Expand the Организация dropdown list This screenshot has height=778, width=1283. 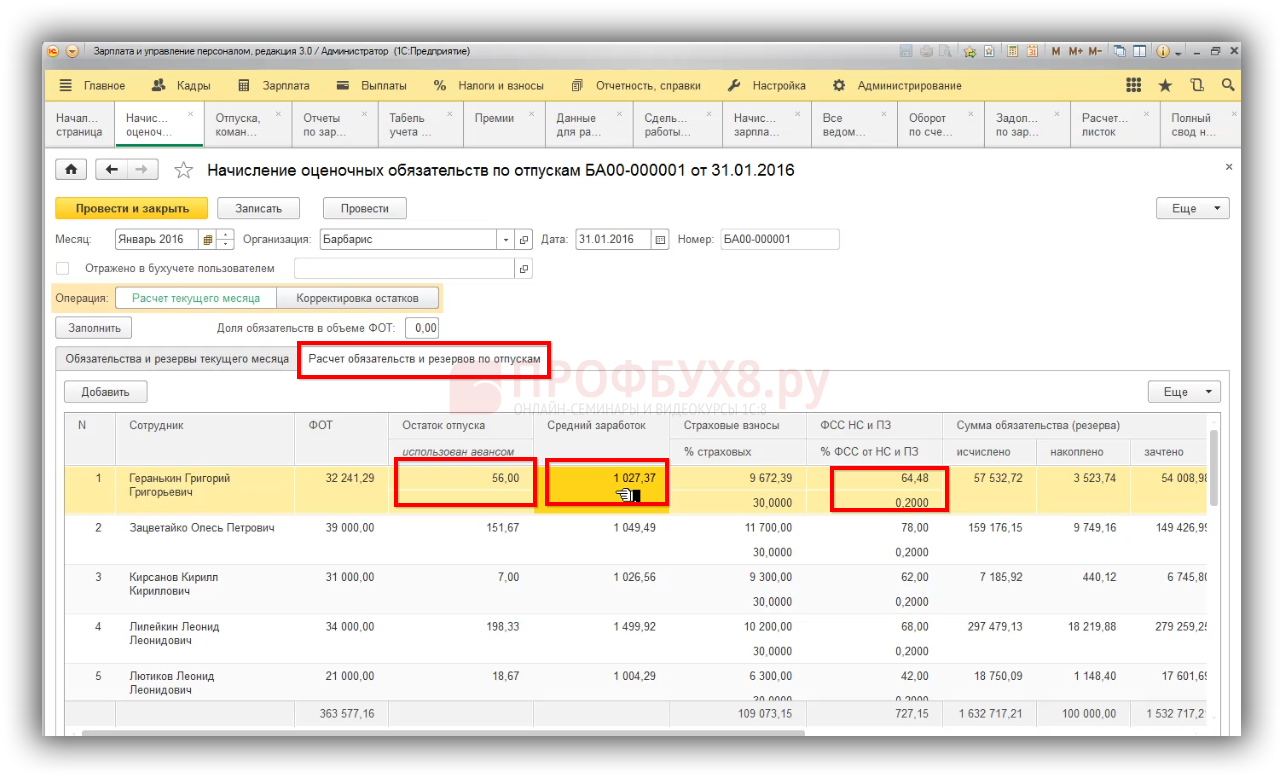point(505,240)
